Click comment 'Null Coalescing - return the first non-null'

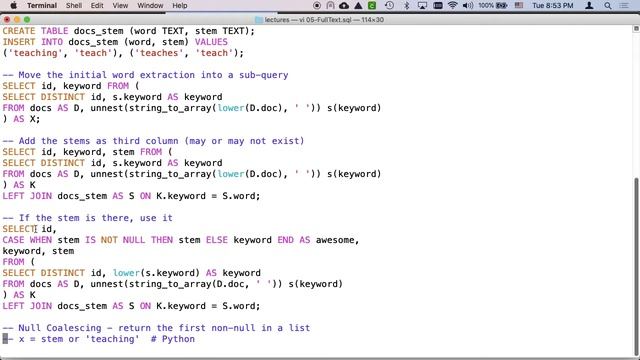click(x=156, y=328)
